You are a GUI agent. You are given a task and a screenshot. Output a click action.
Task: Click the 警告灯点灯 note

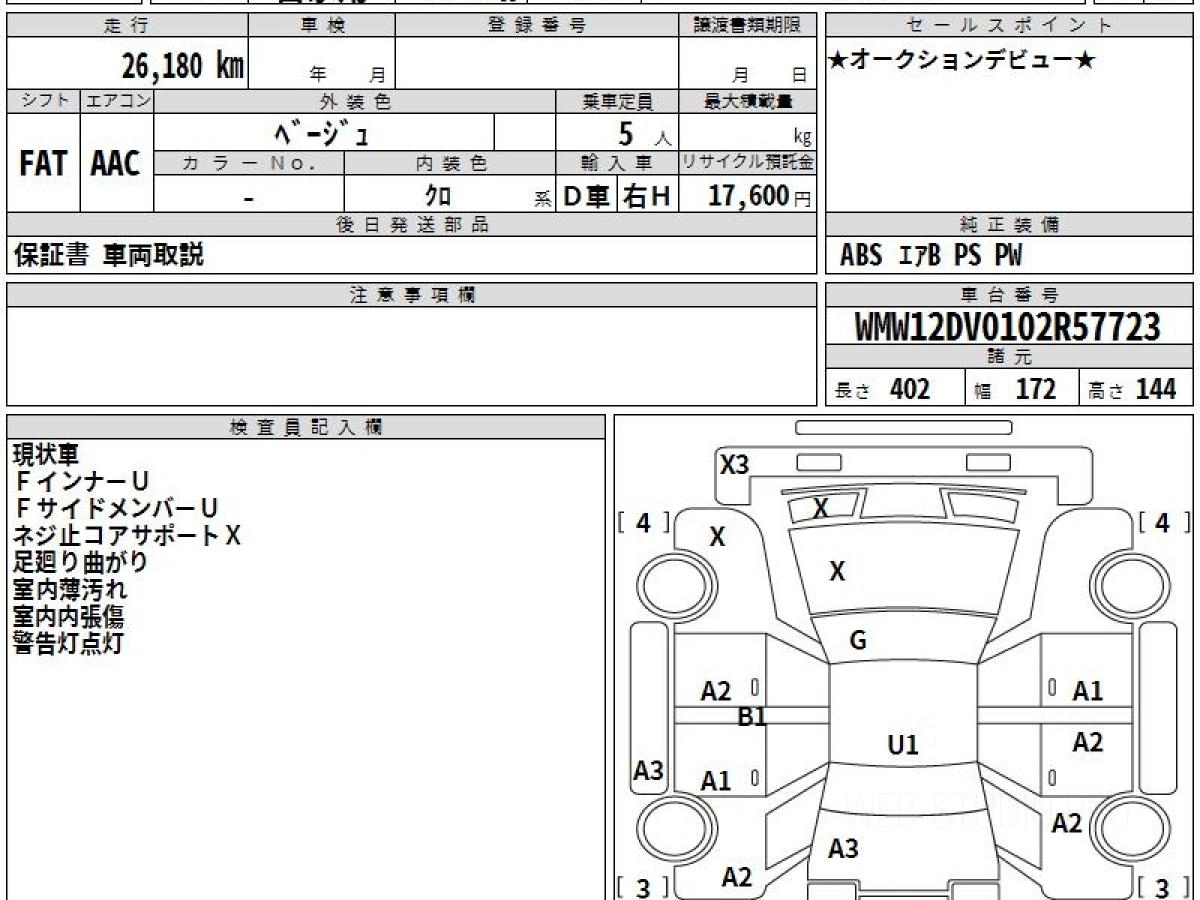(68, 644)
